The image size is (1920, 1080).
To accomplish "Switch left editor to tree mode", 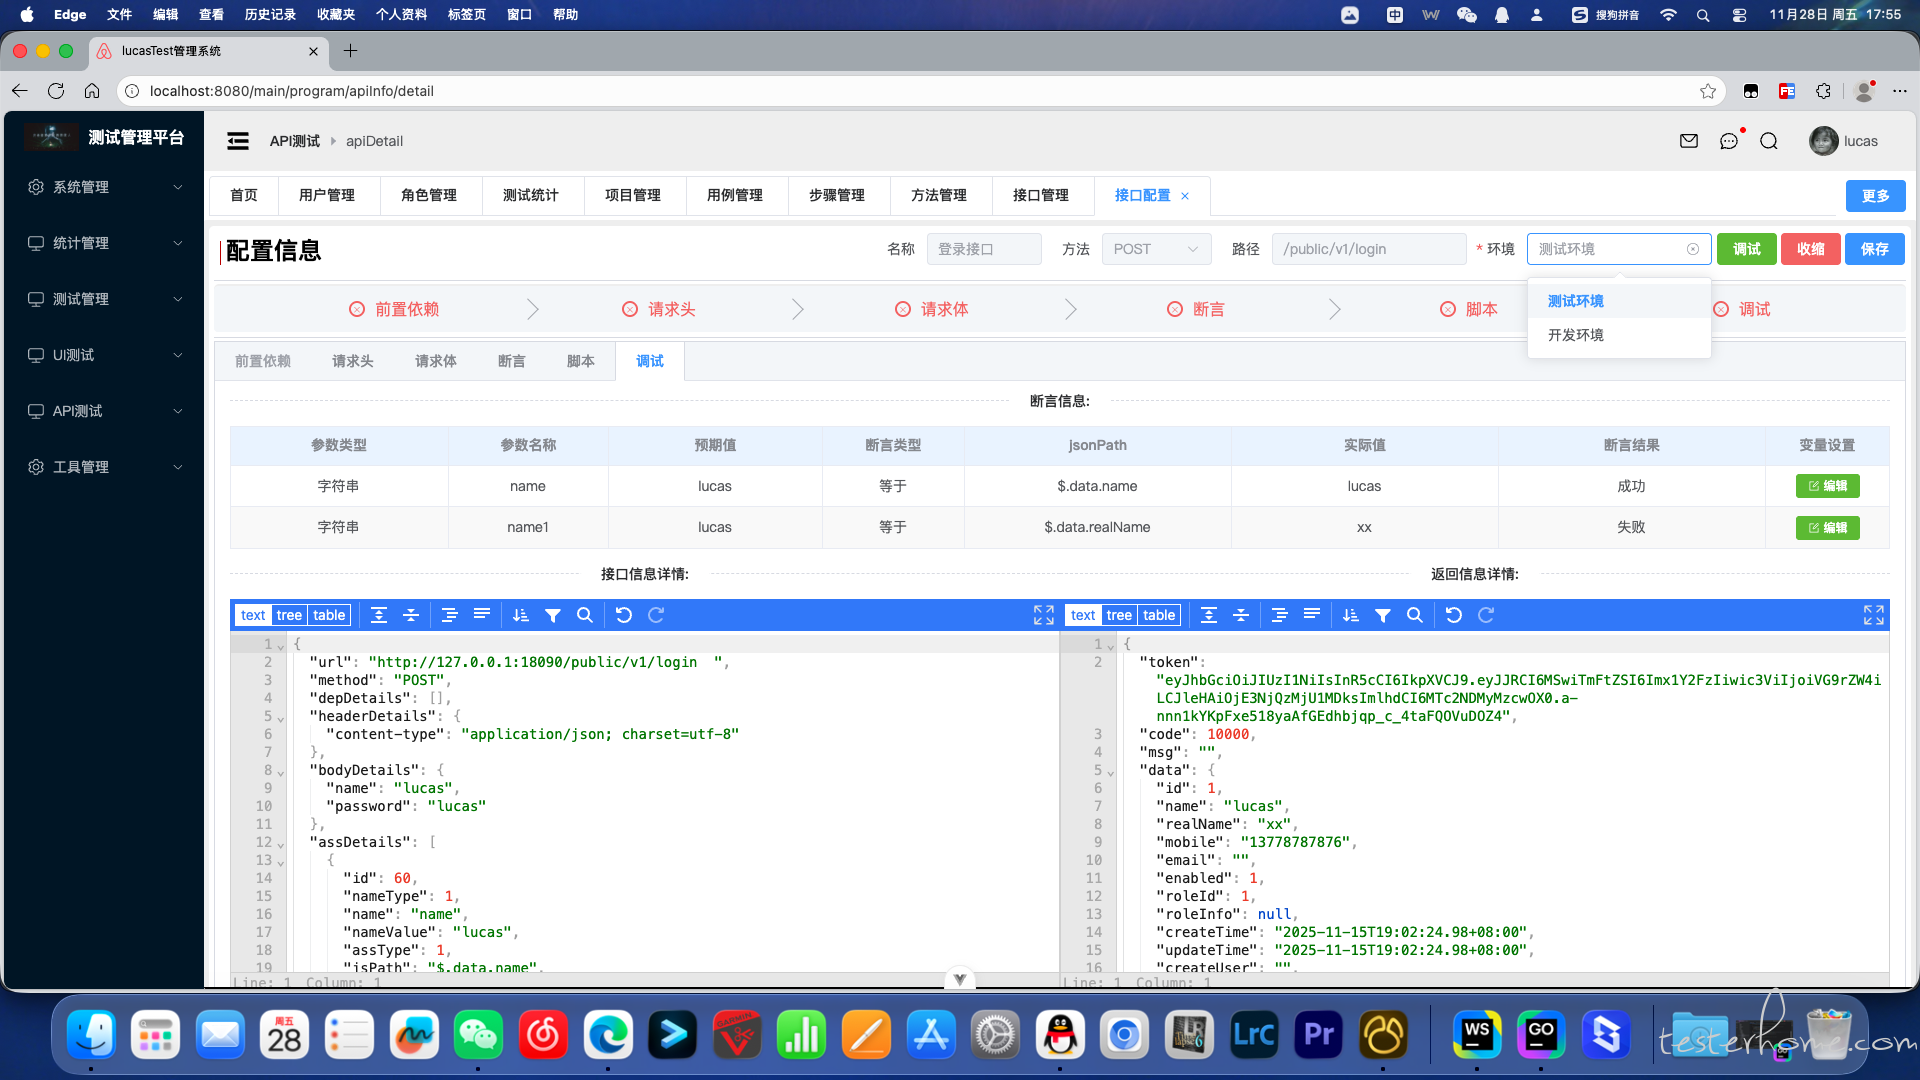I will point(289,615).
